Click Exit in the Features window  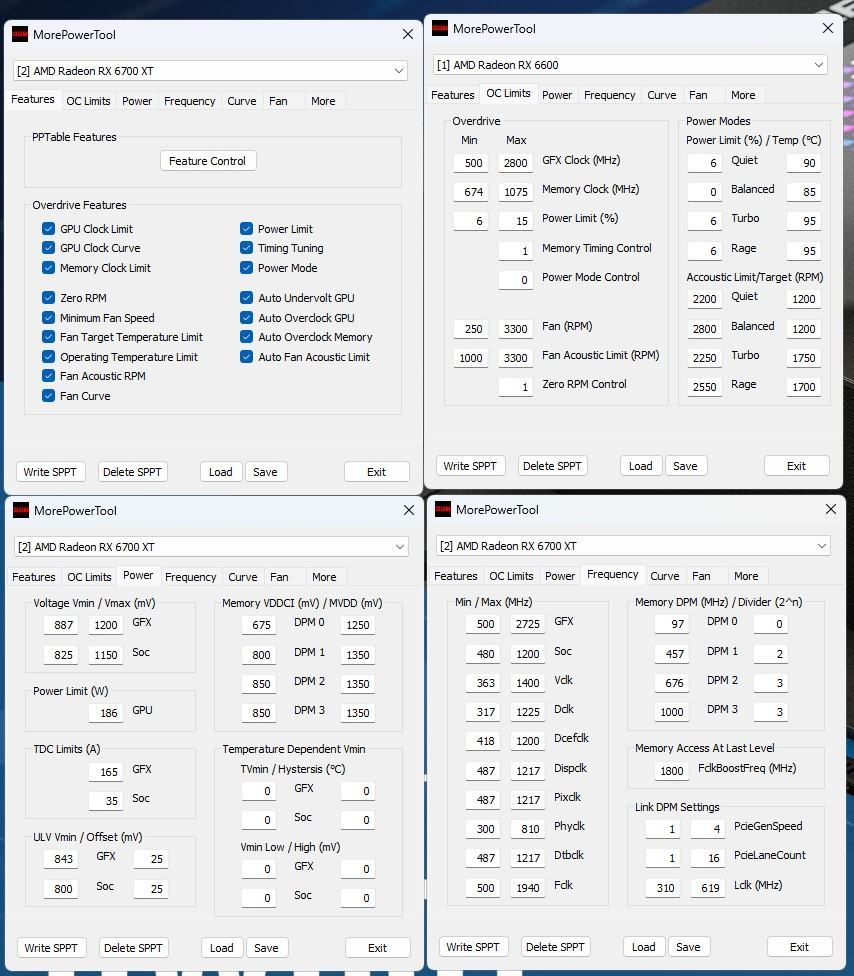[x=377, y=472]
